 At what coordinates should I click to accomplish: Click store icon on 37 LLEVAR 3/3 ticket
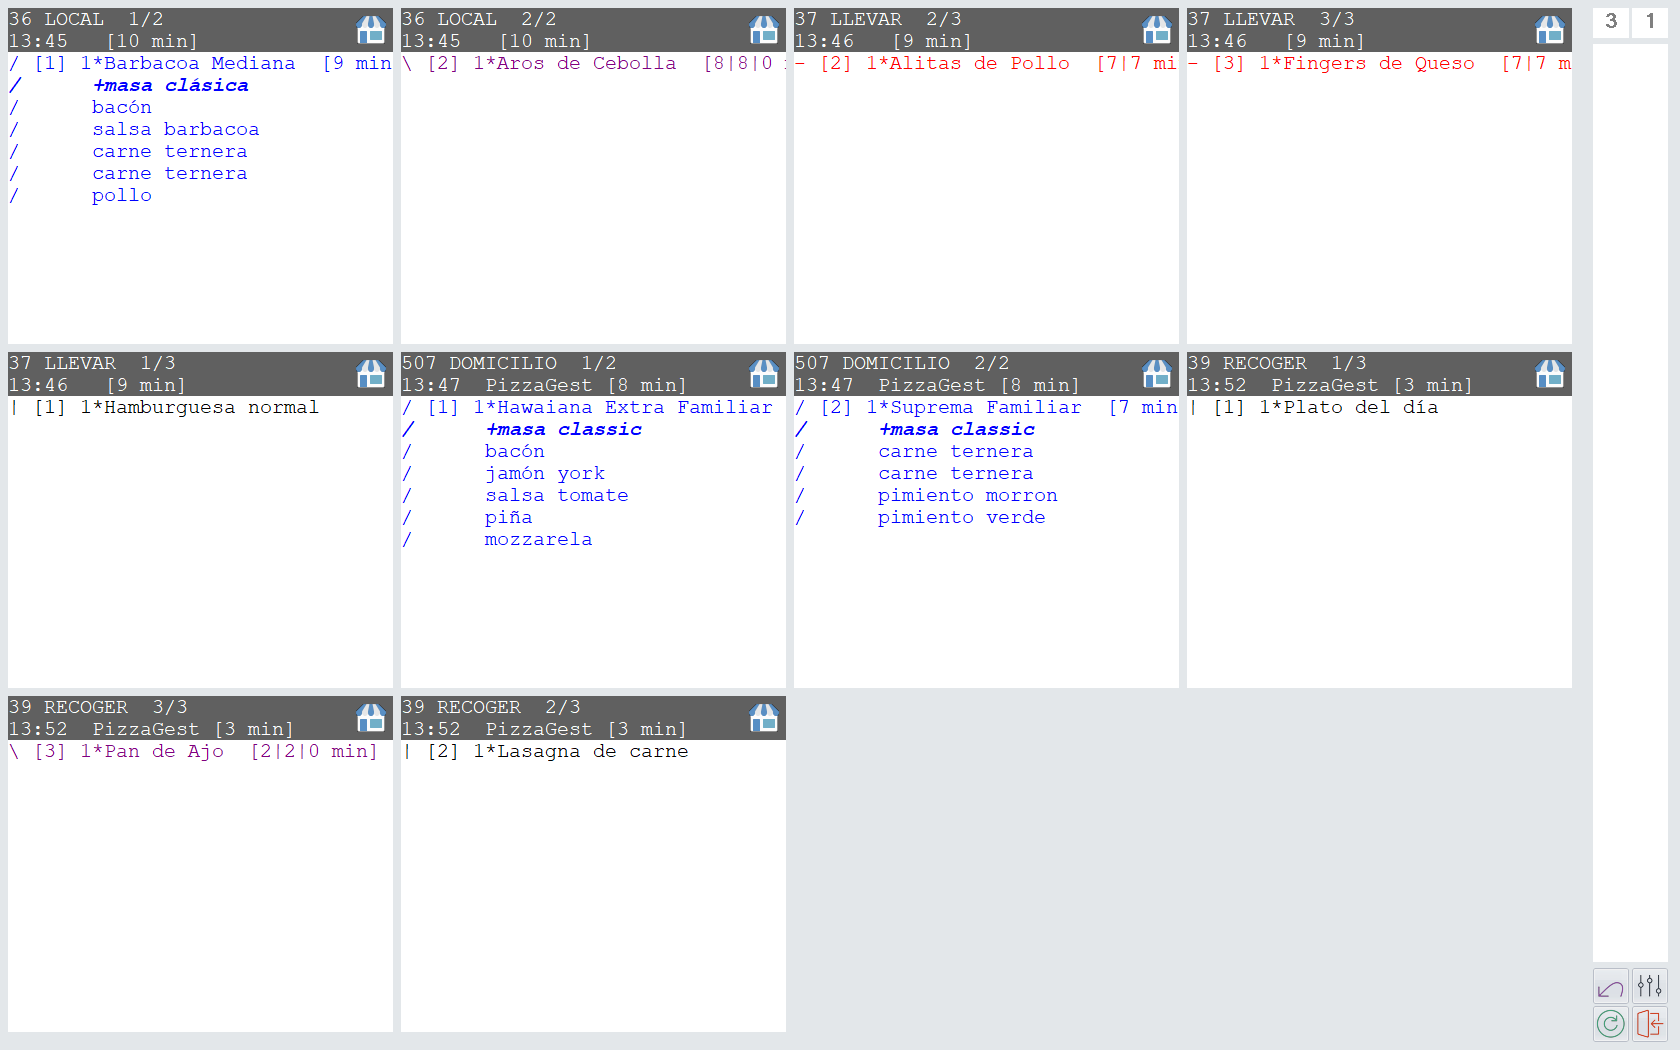pyautogui.click(x=1550, y=30)
